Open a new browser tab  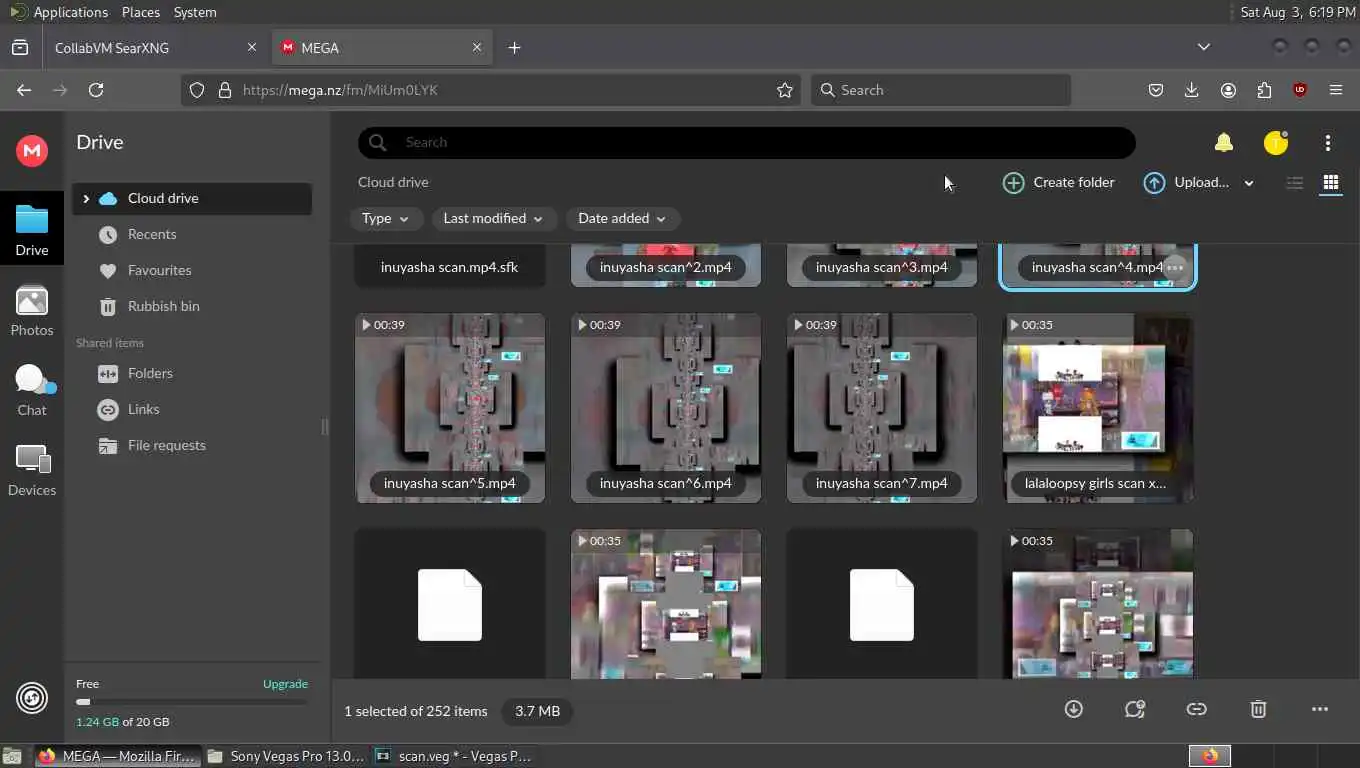[514, 48]
